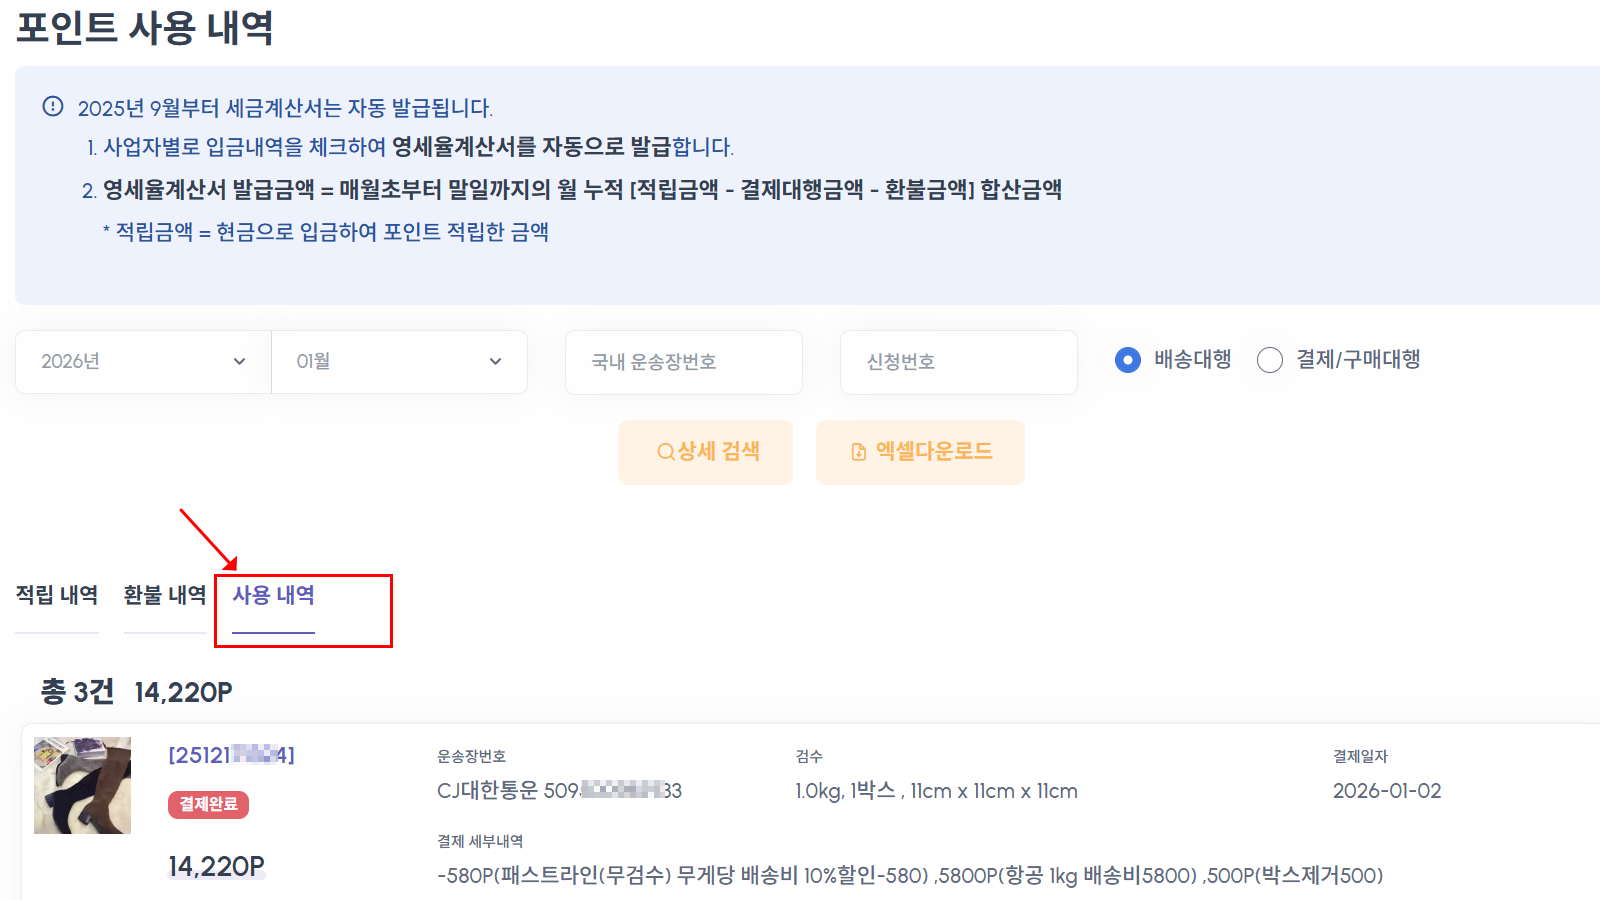Click the 신청번호 input field
This screenshot has width=1600, height=900.
coord(958,362)
